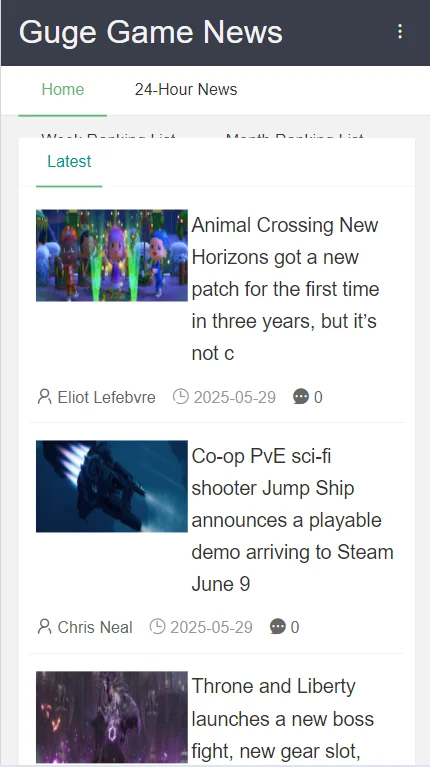Open the Animal Crossing article thumbnail
The image size is (430, 767).
click(x=112, y=255)
